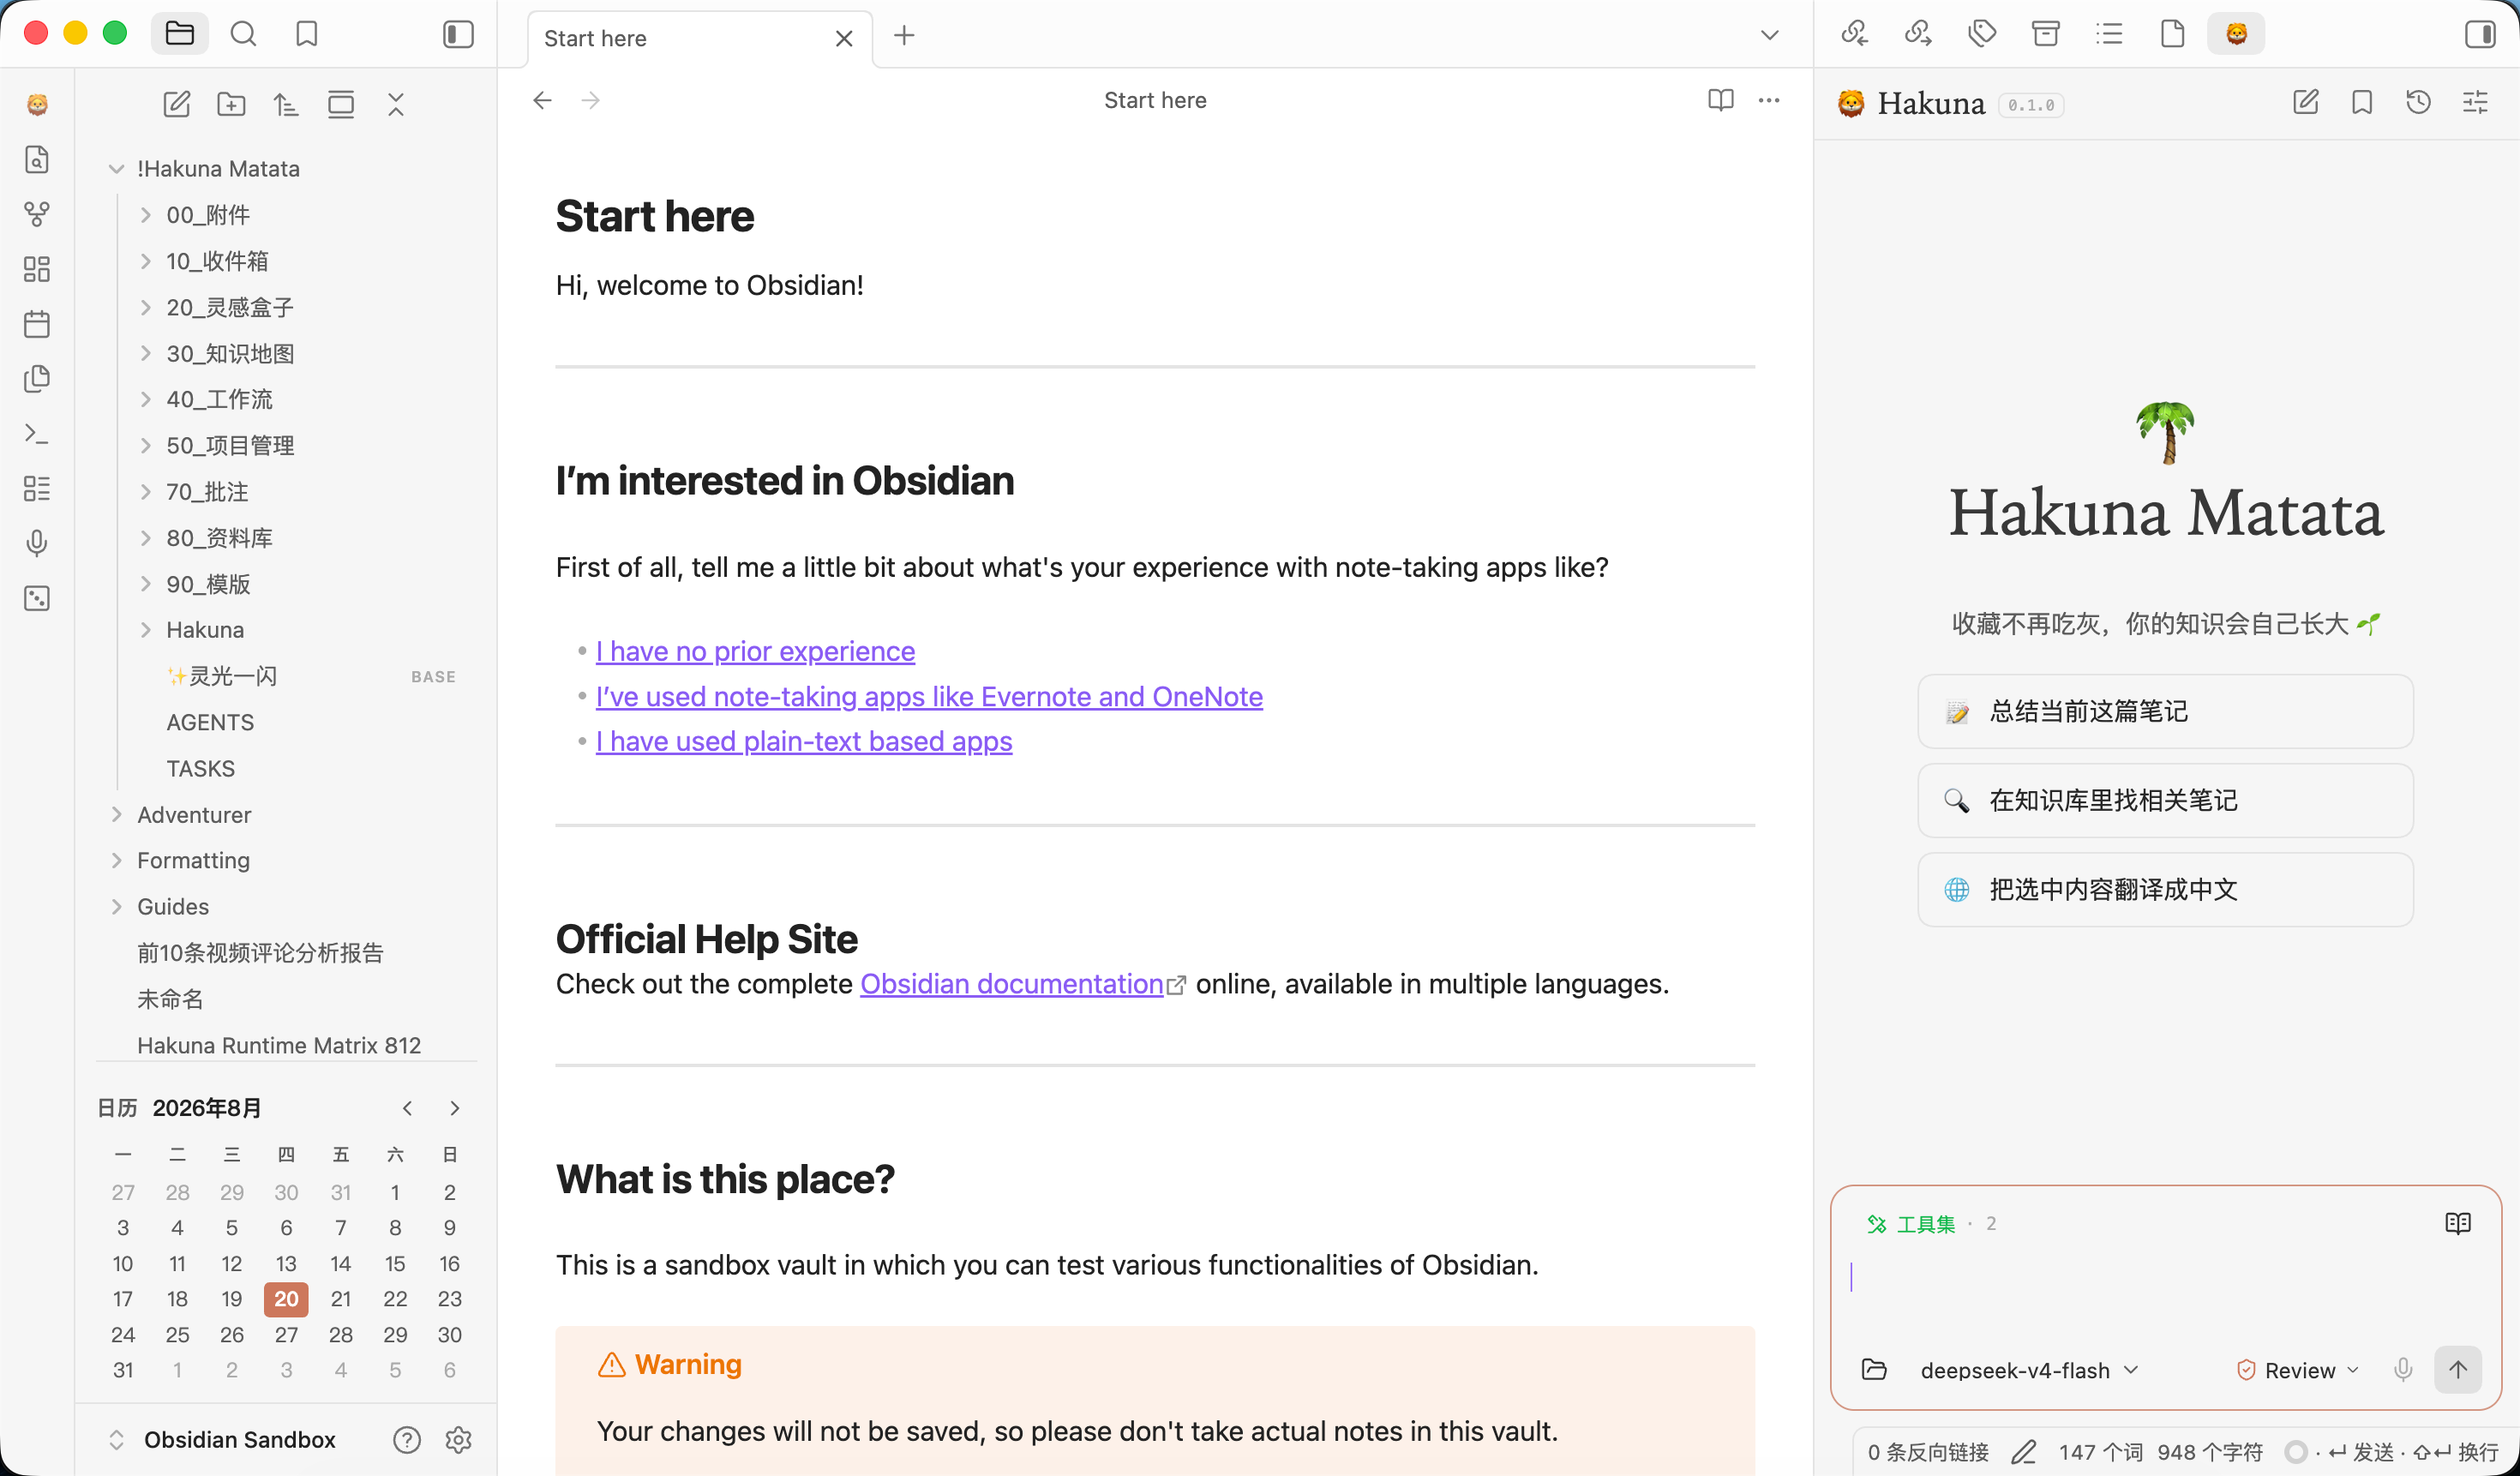Follow 'I have used plain-text based apps' link
This screenshot has height=1476, width=2520.
804,741
